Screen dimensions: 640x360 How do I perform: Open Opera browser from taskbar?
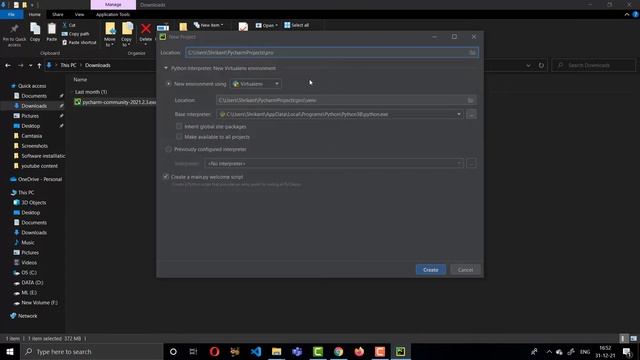pos(214,351)
